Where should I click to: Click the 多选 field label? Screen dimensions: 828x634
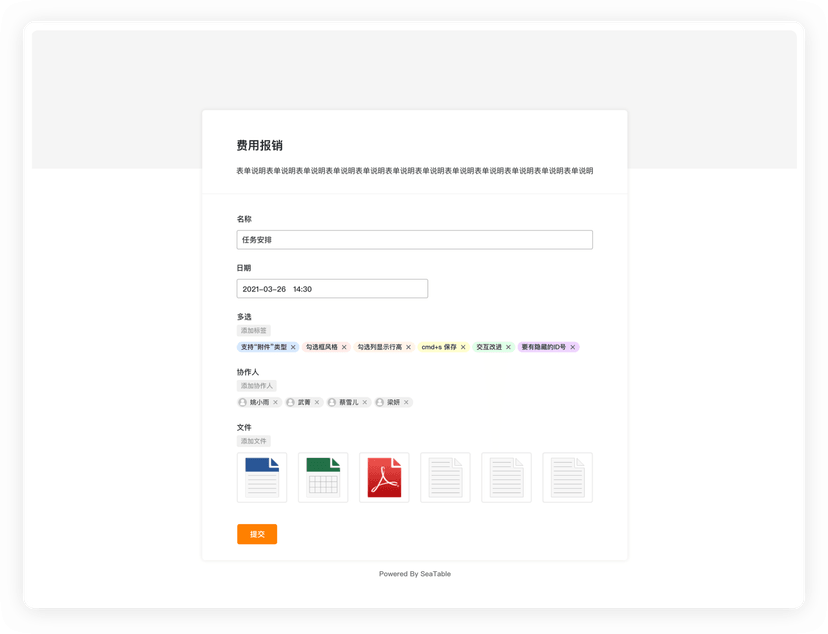244,317
